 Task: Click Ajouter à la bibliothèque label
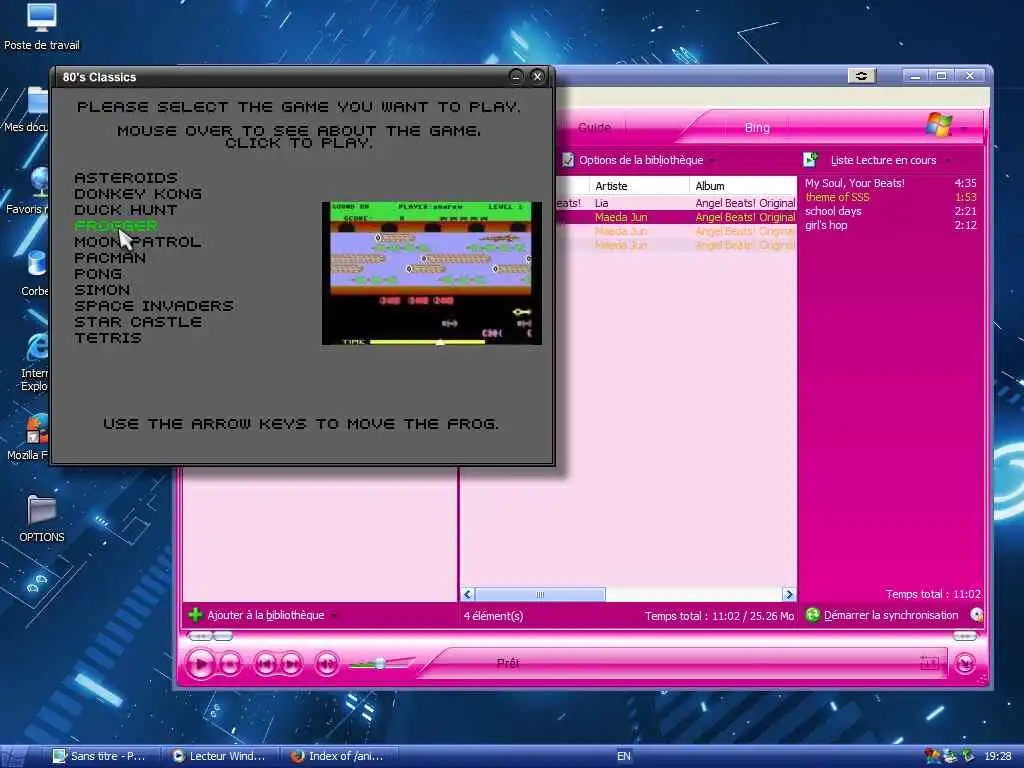[265, 615]
